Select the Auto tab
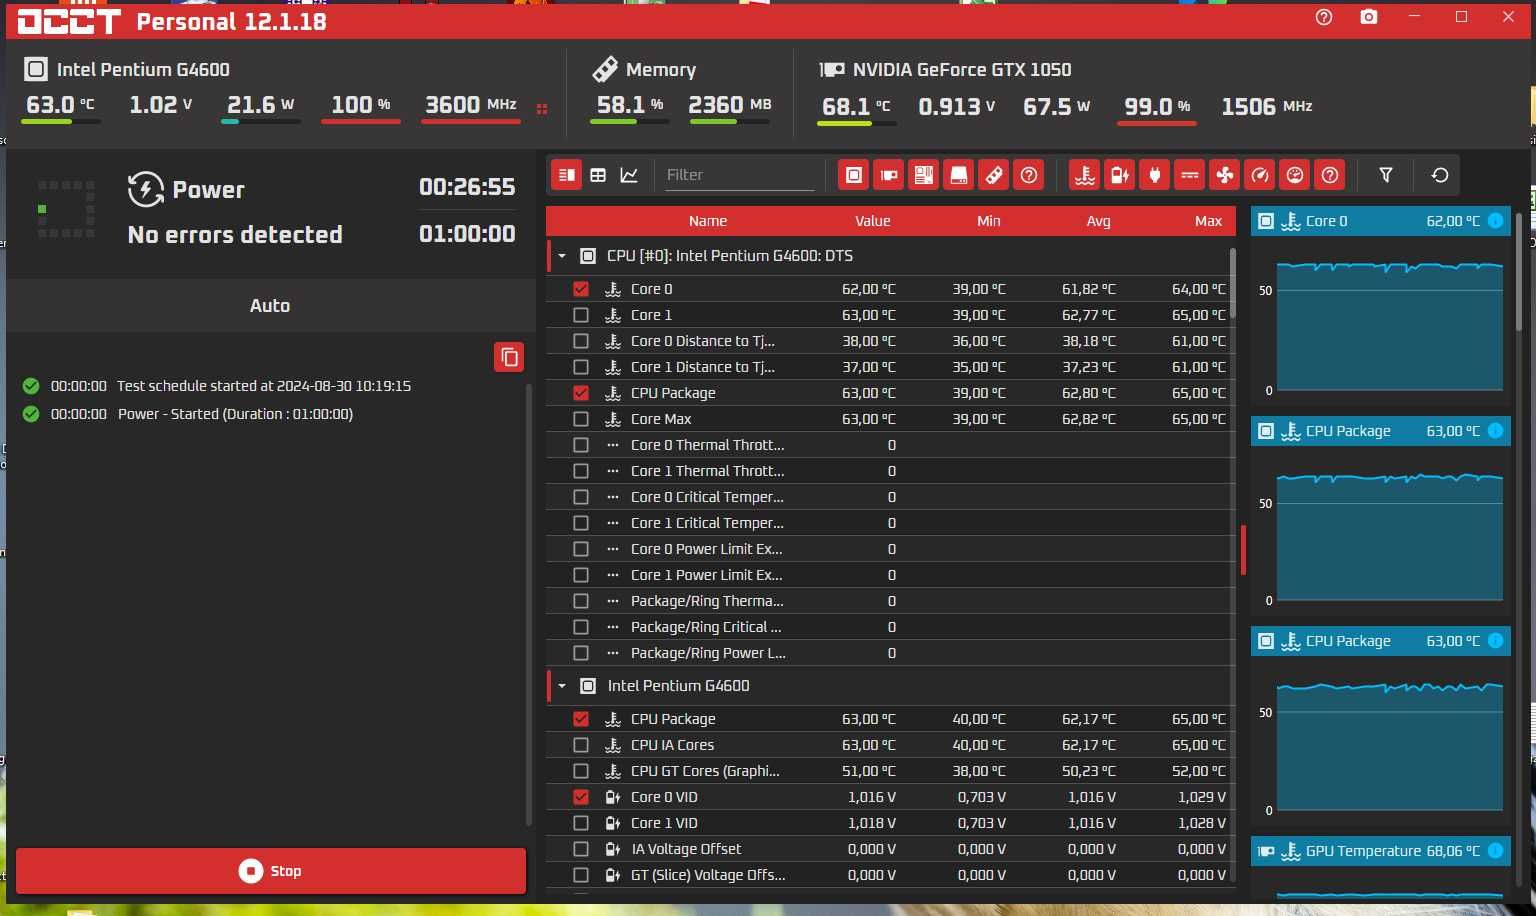This screenshot has height=916, width=1536. pos(270,306)
